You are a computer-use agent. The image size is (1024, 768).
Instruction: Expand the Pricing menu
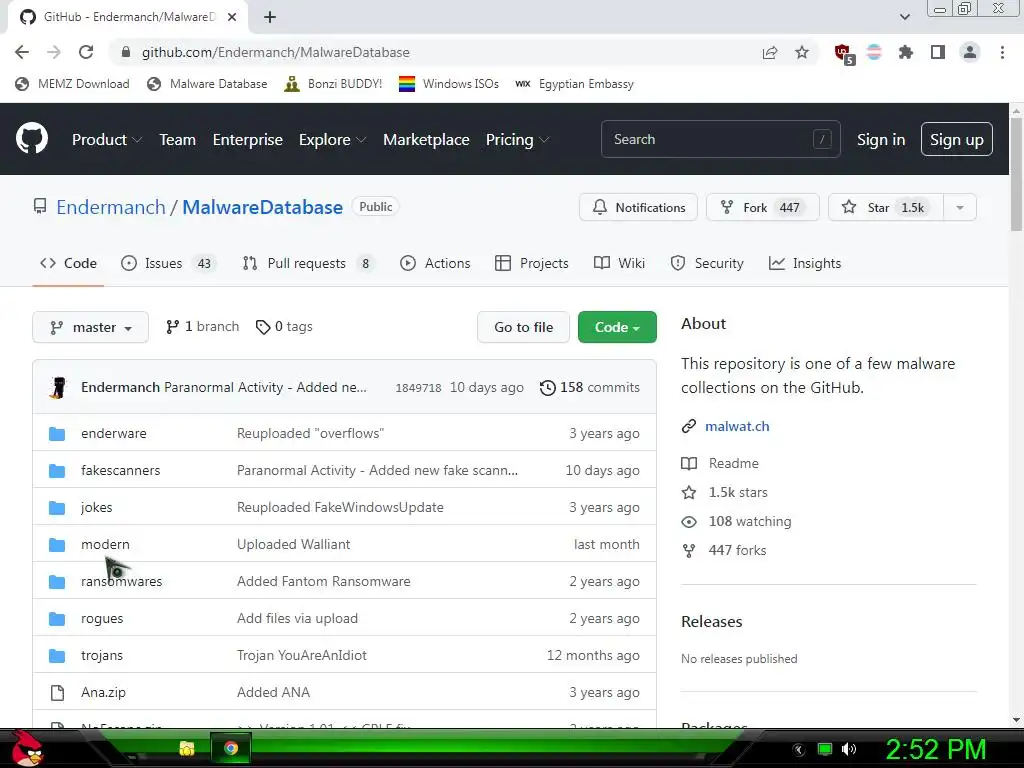click(x=517, y=140)
